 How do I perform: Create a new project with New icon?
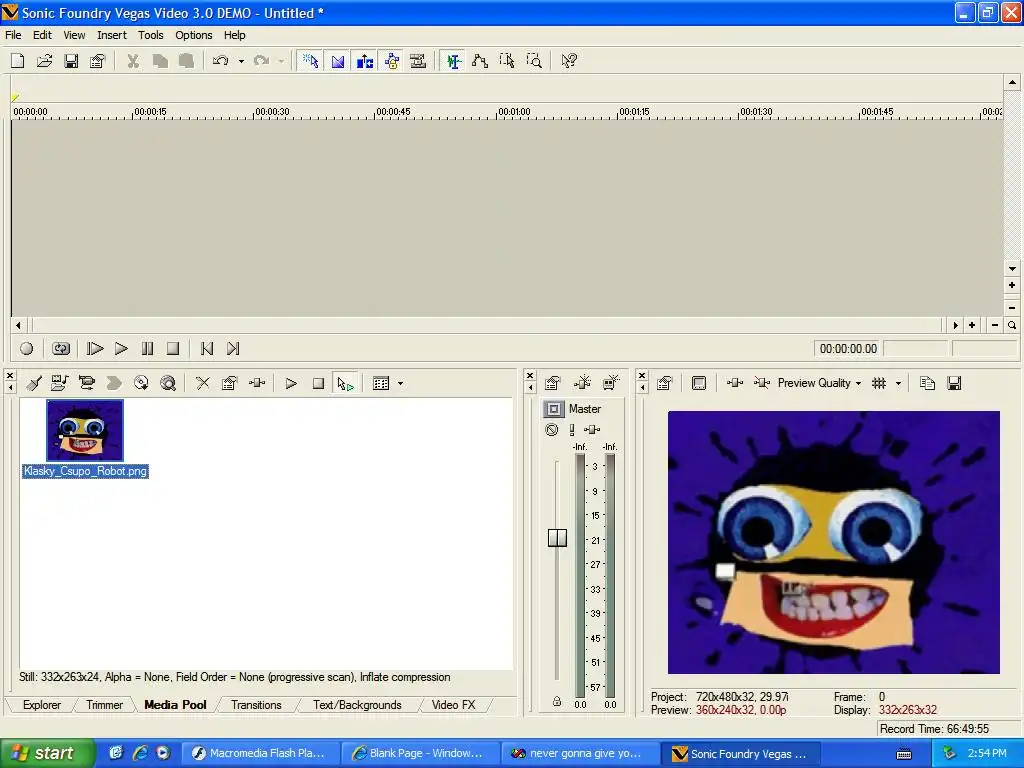pos(18,61)
